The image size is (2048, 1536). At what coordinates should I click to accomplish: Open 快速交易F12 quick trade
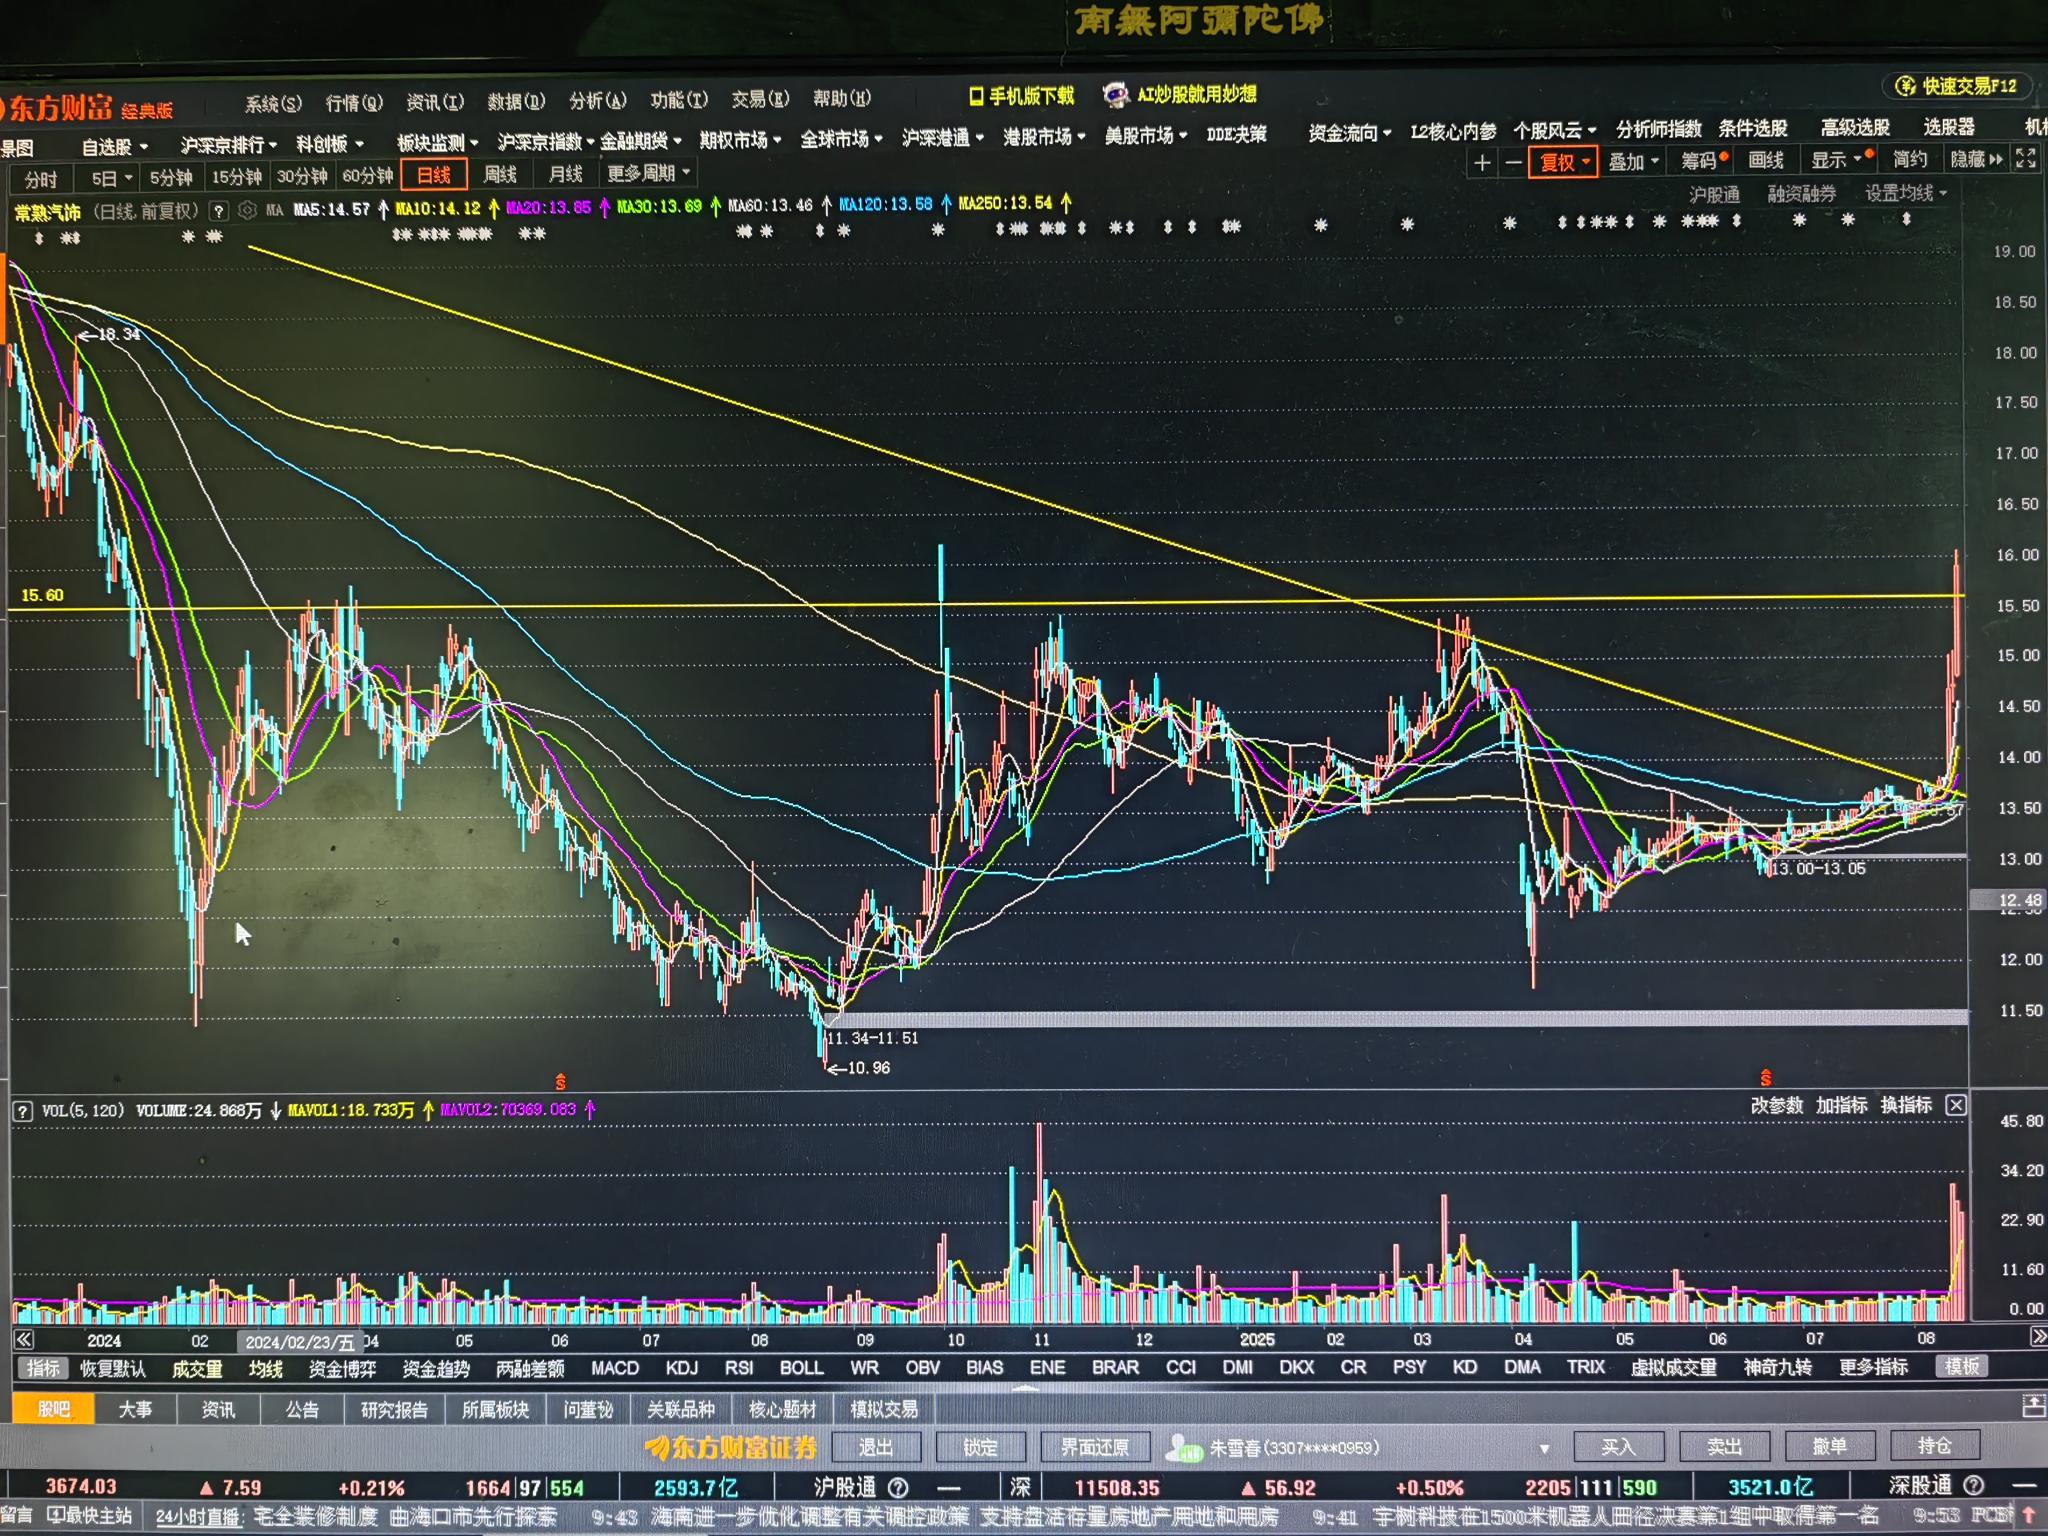pos(1959,86)
